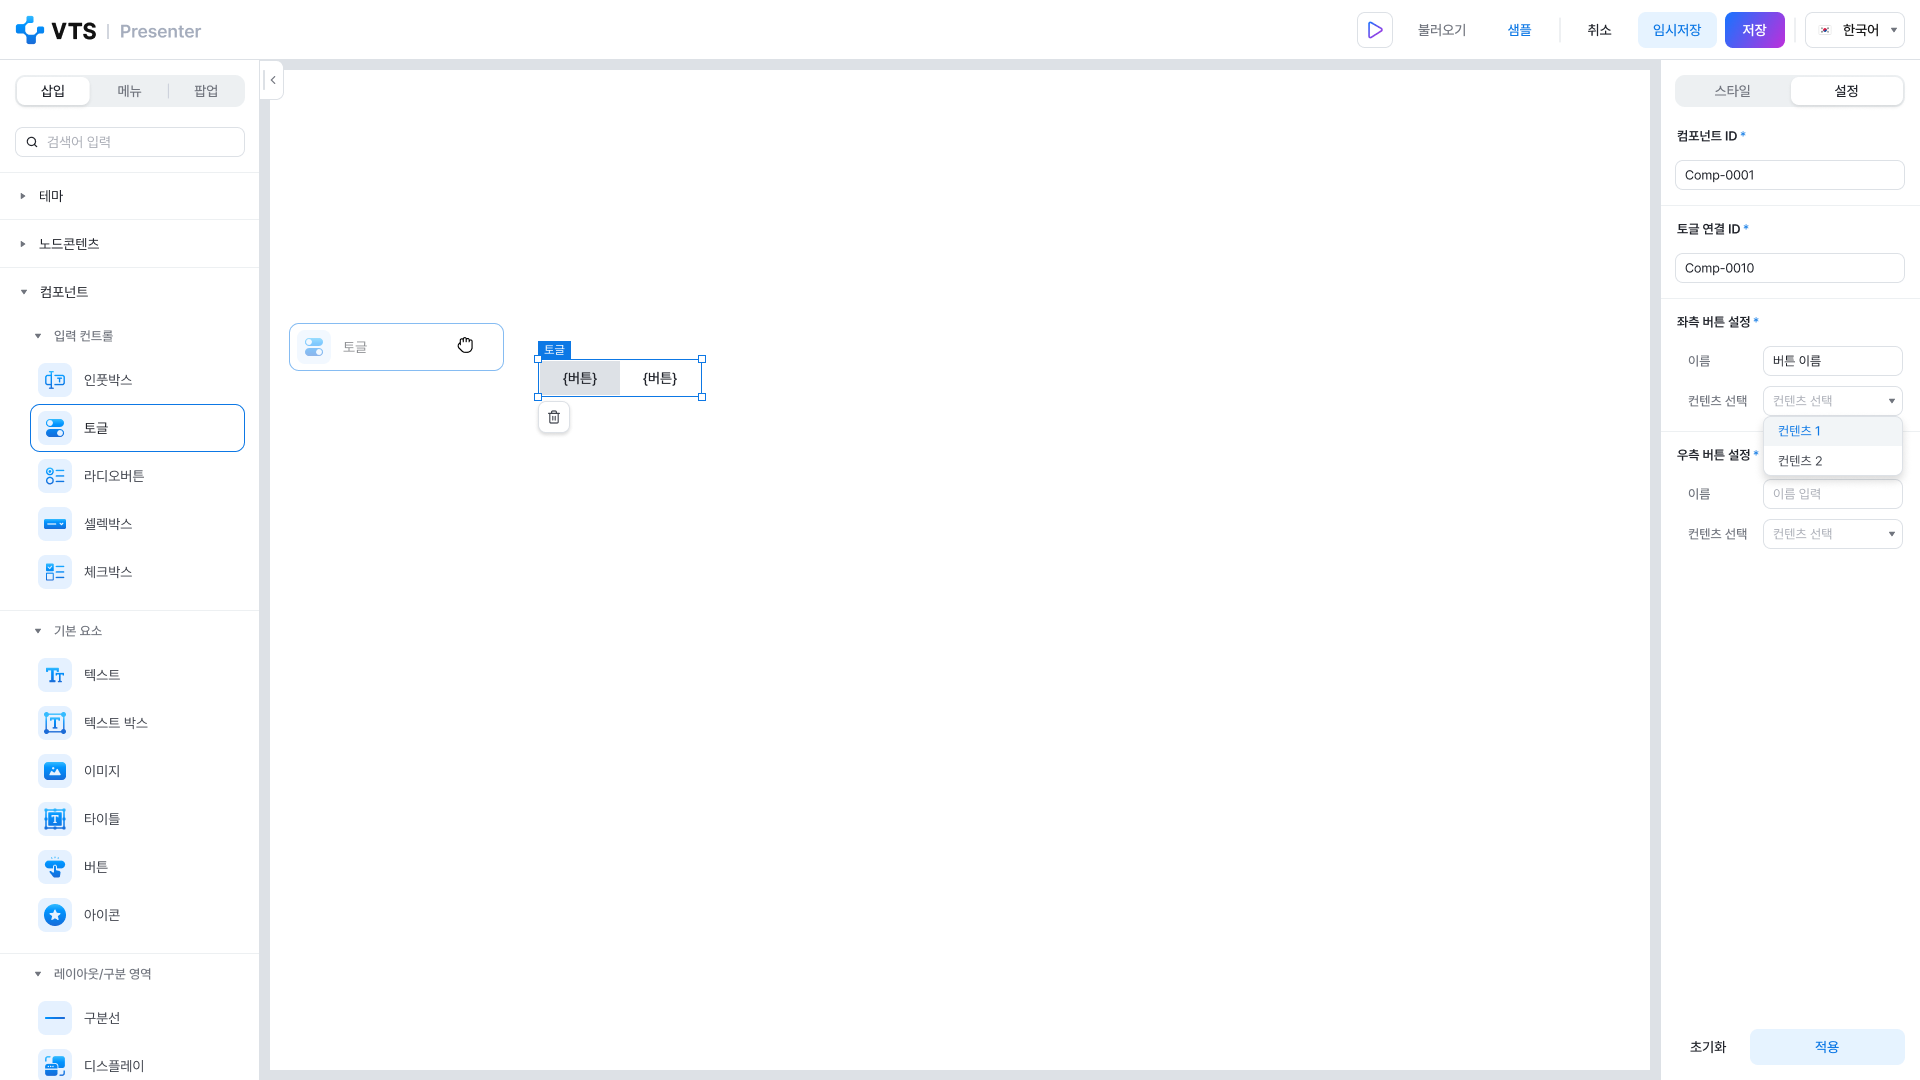Start the presentation preview play button
Viewport: 1920px width, 1080px height.
click(1375, 30)
